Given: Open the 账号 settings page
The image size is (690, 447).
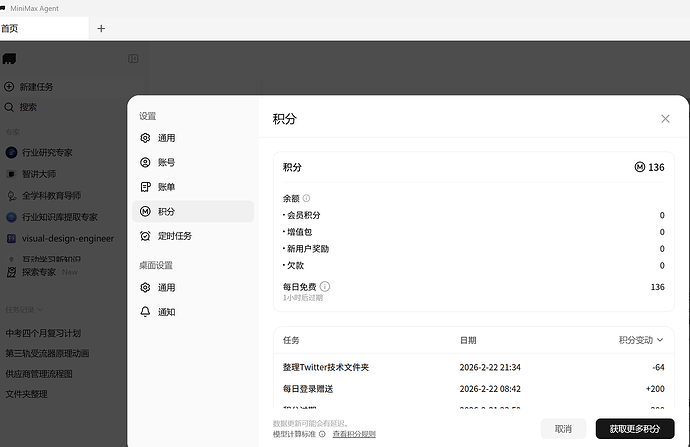Looking at the screenshot, I should click(x=193, y=162).
